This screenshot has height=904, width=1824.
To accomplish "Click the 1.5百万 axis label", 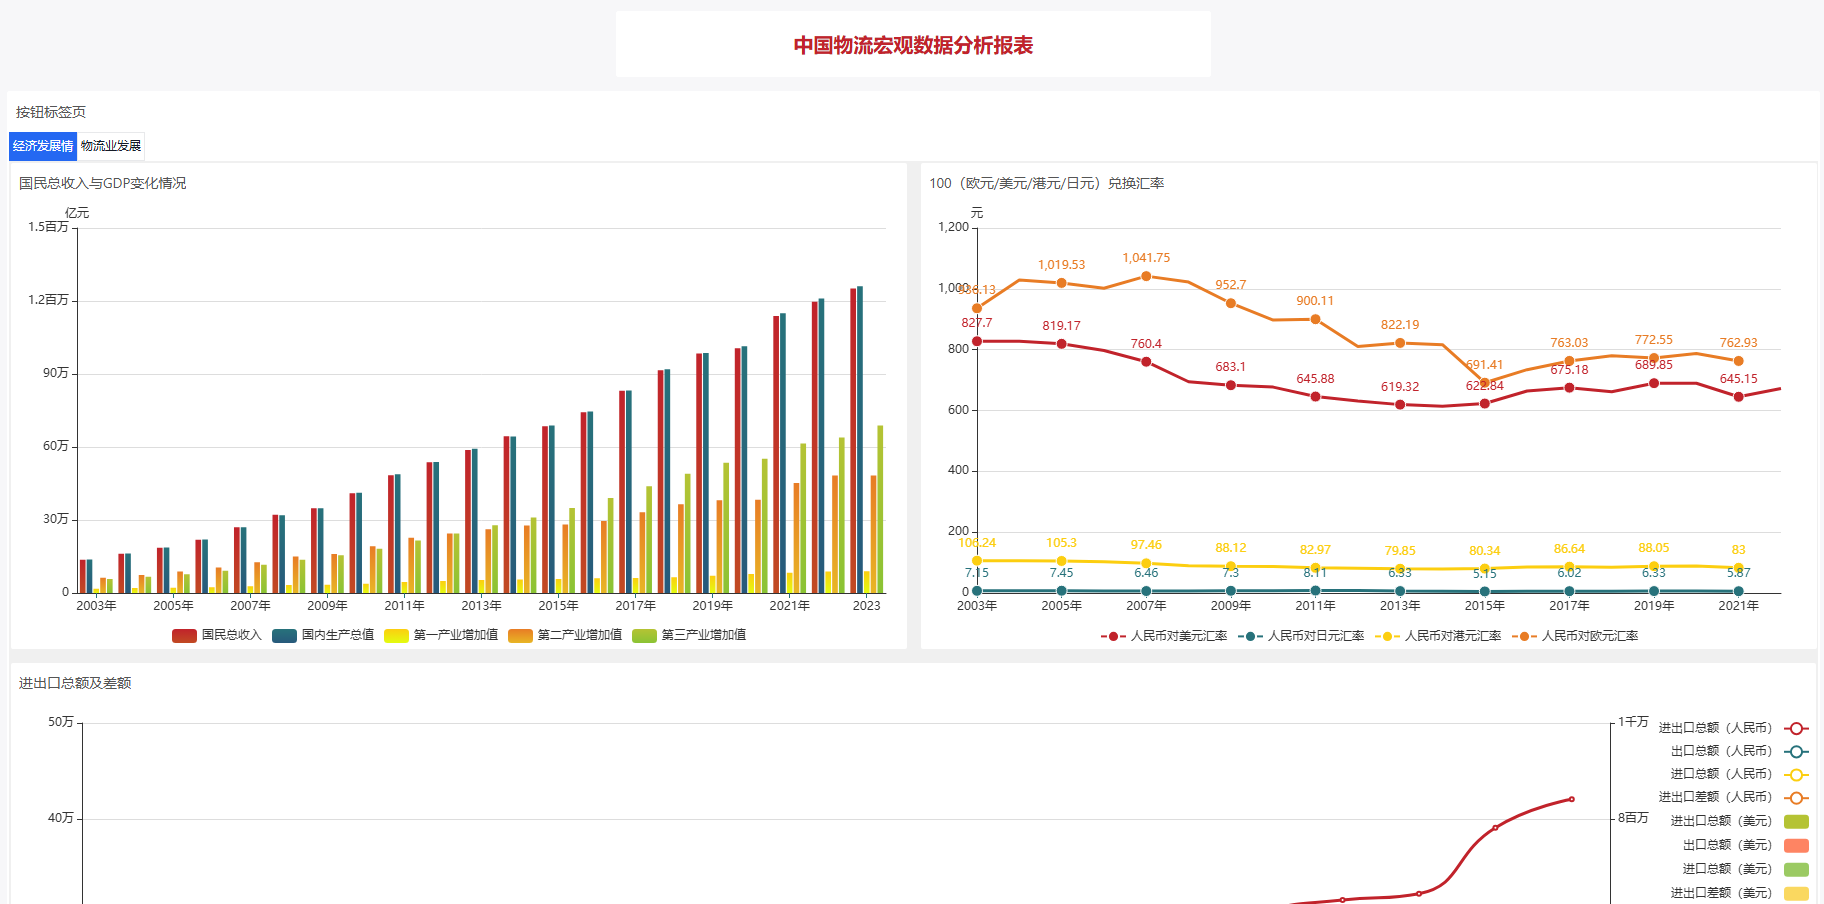I will click(x=48, y=227).
